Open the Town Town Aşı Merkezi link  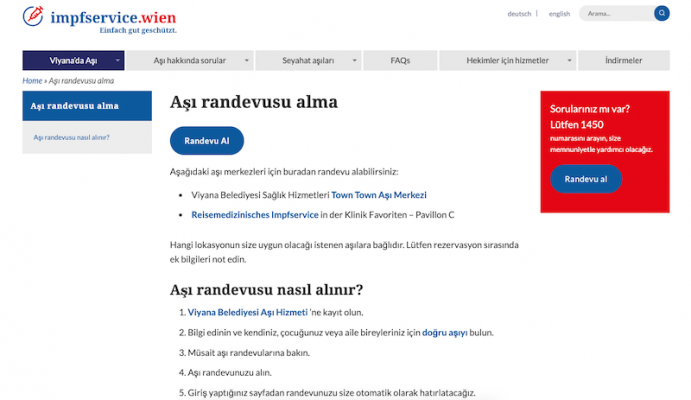point(378,194)
